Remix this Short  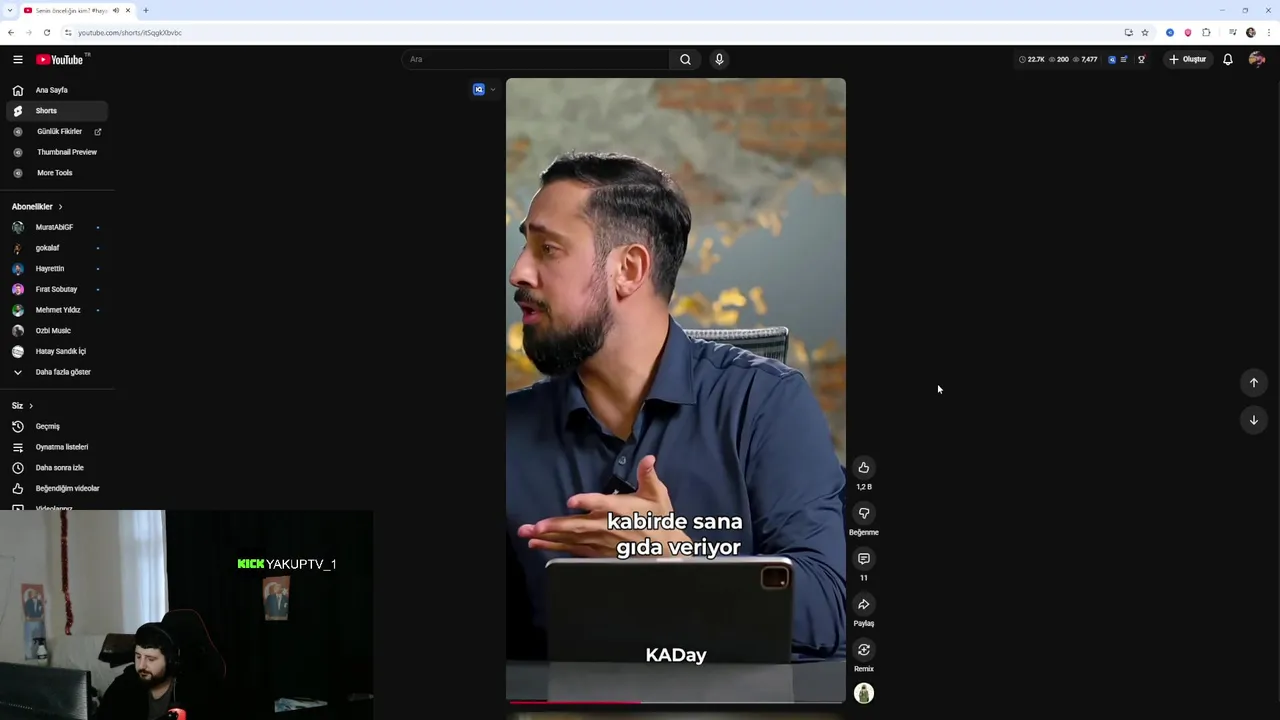(864, 649)
